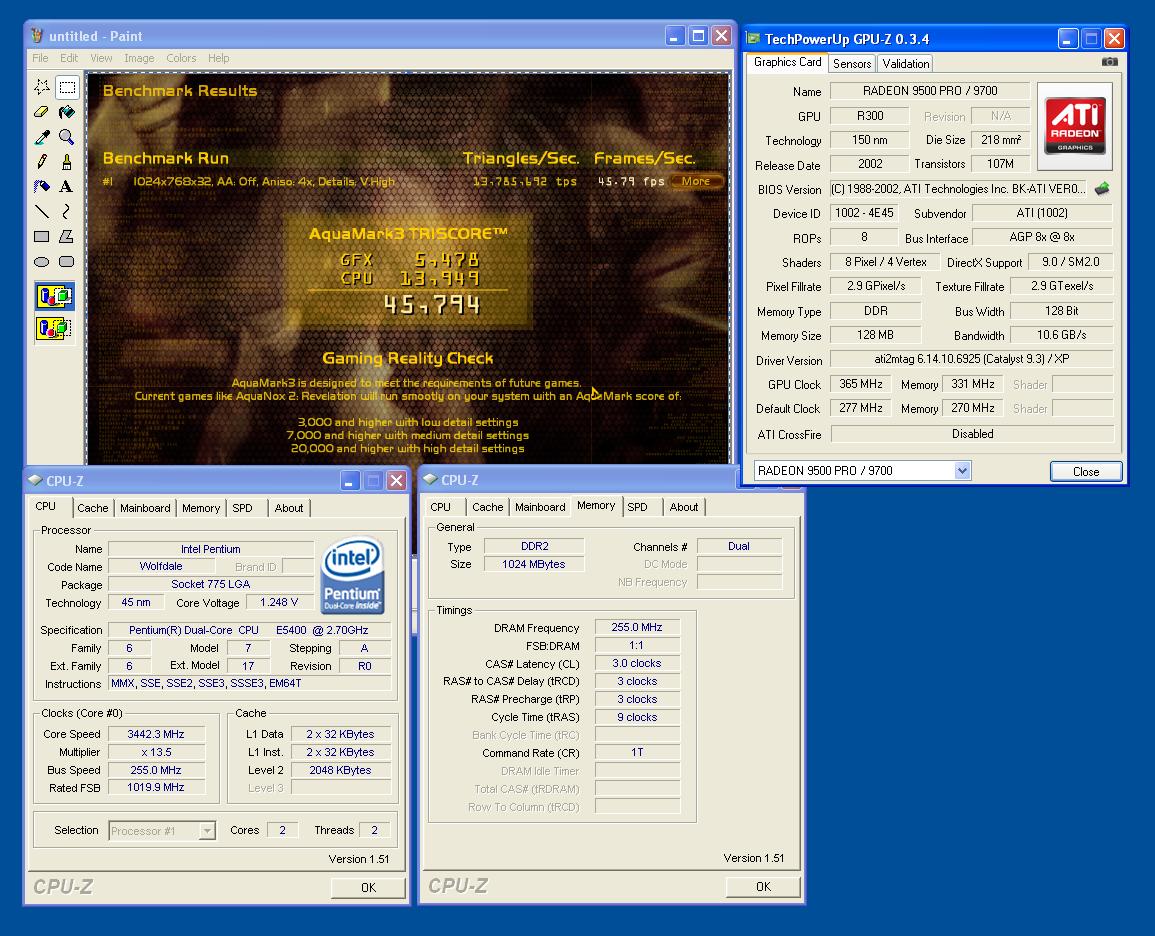Choose the Eraser tool in Paint

pyautogui.click(x=42, y=112)
